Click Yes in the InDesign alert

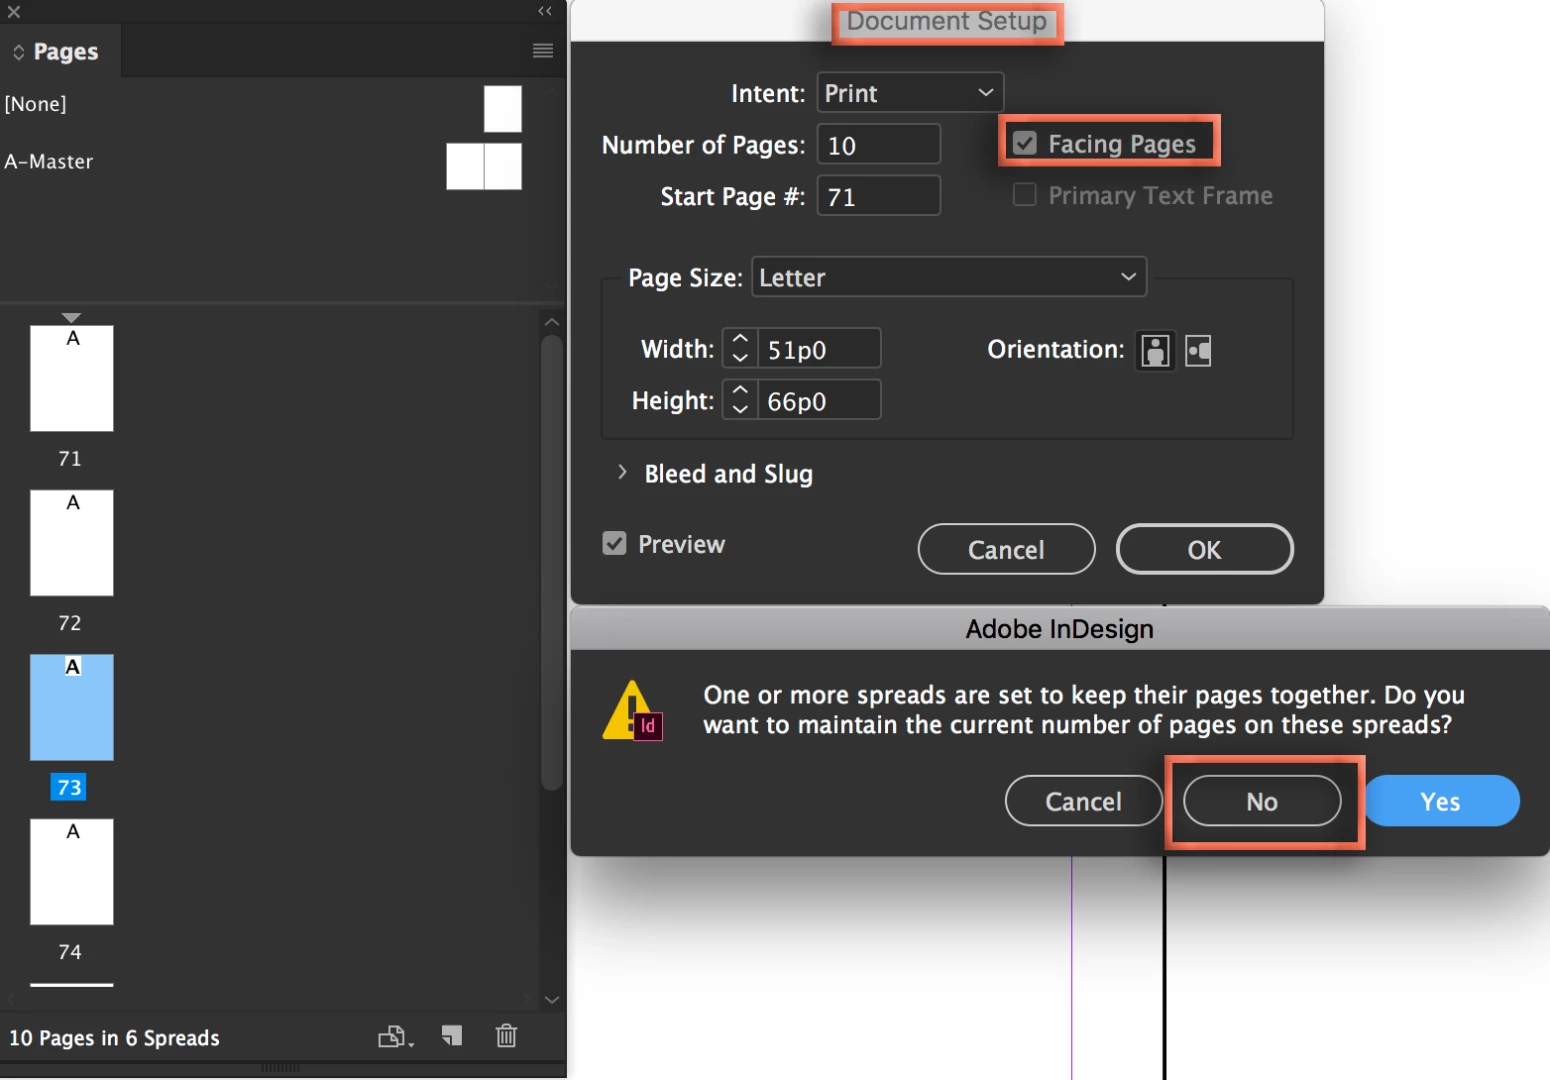pos(1441,801)
